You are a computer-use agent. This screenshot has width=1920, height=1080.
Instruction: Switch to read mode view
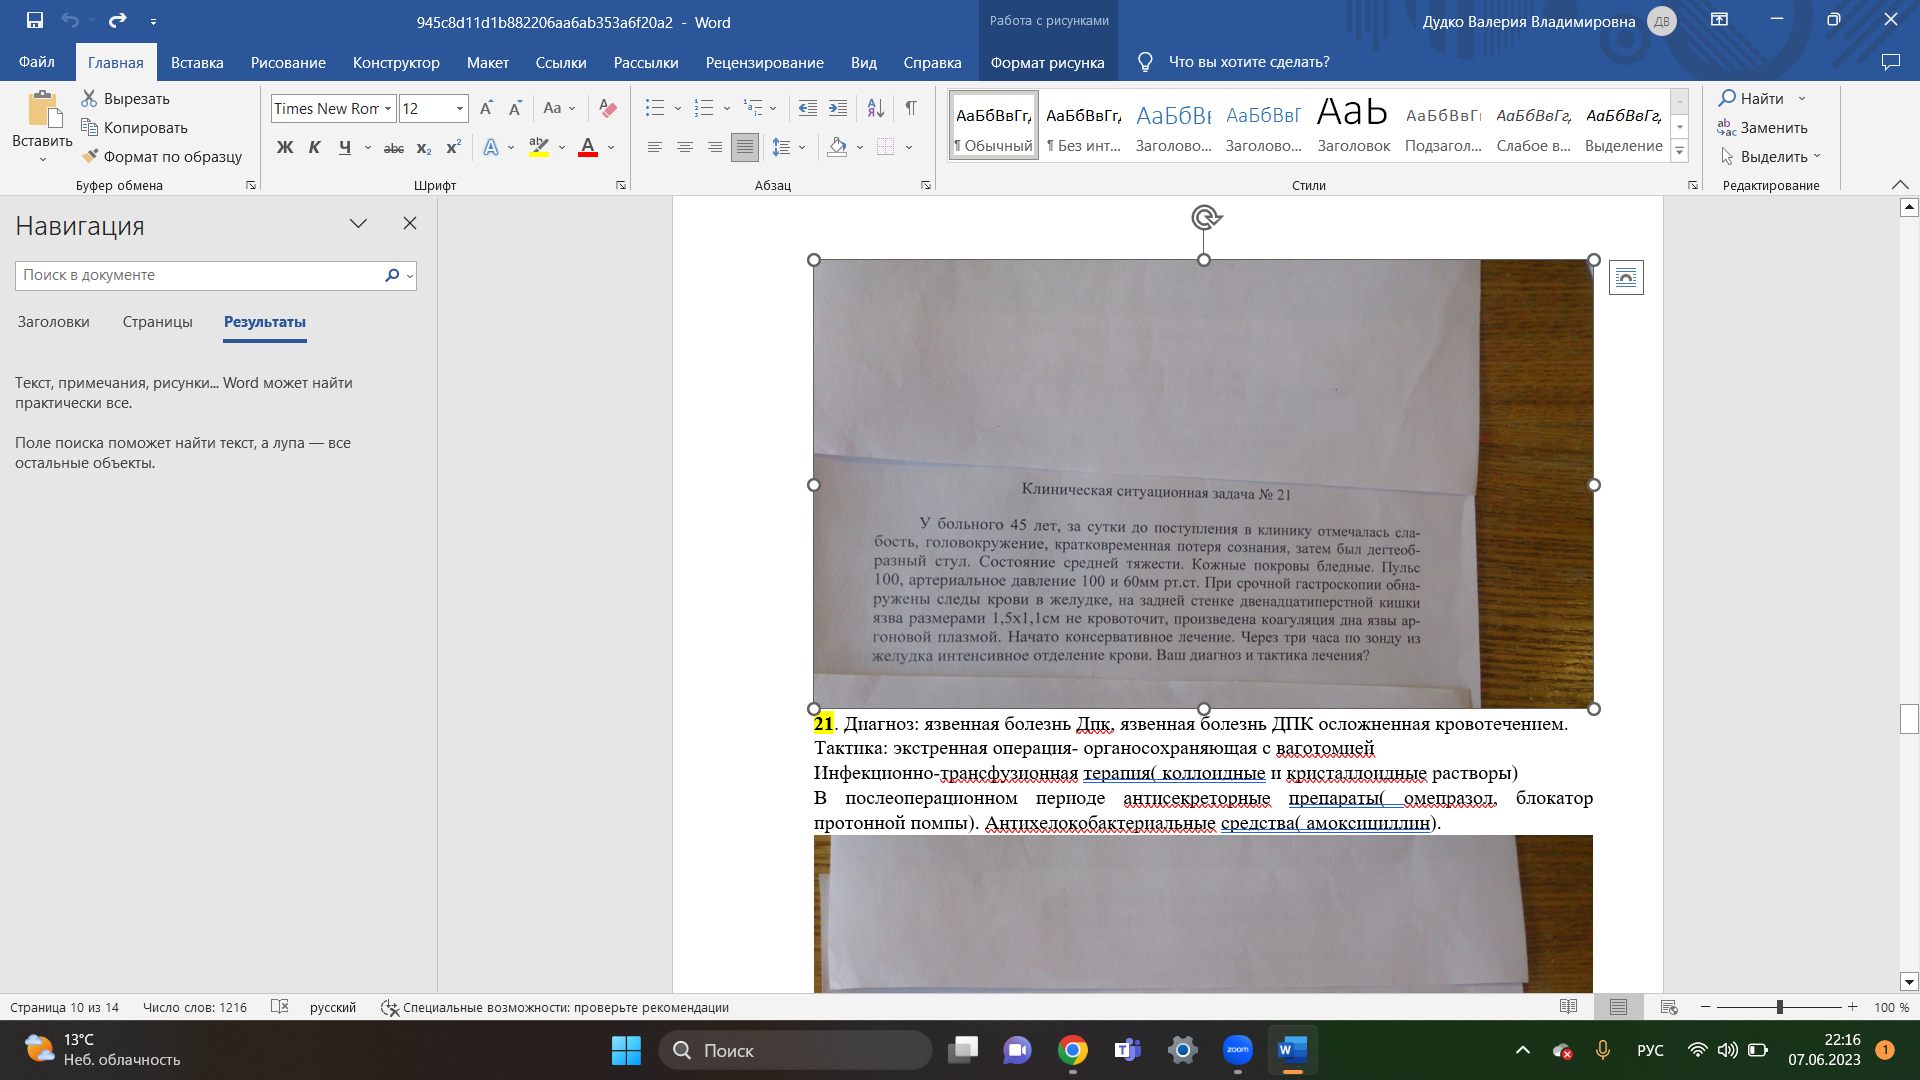click(1568, 1007)
